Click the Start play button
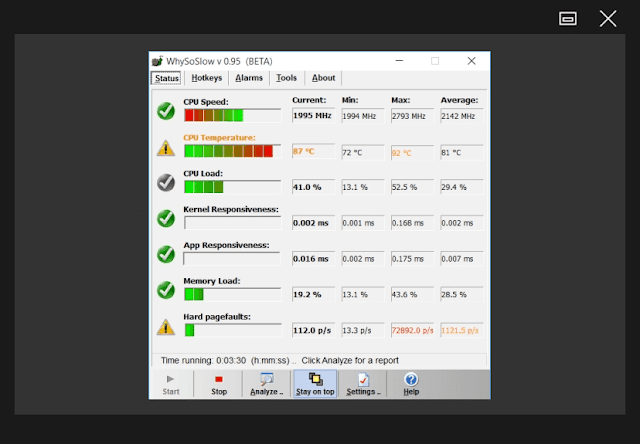This screenshot has height=444, width=640. [171, 385]
